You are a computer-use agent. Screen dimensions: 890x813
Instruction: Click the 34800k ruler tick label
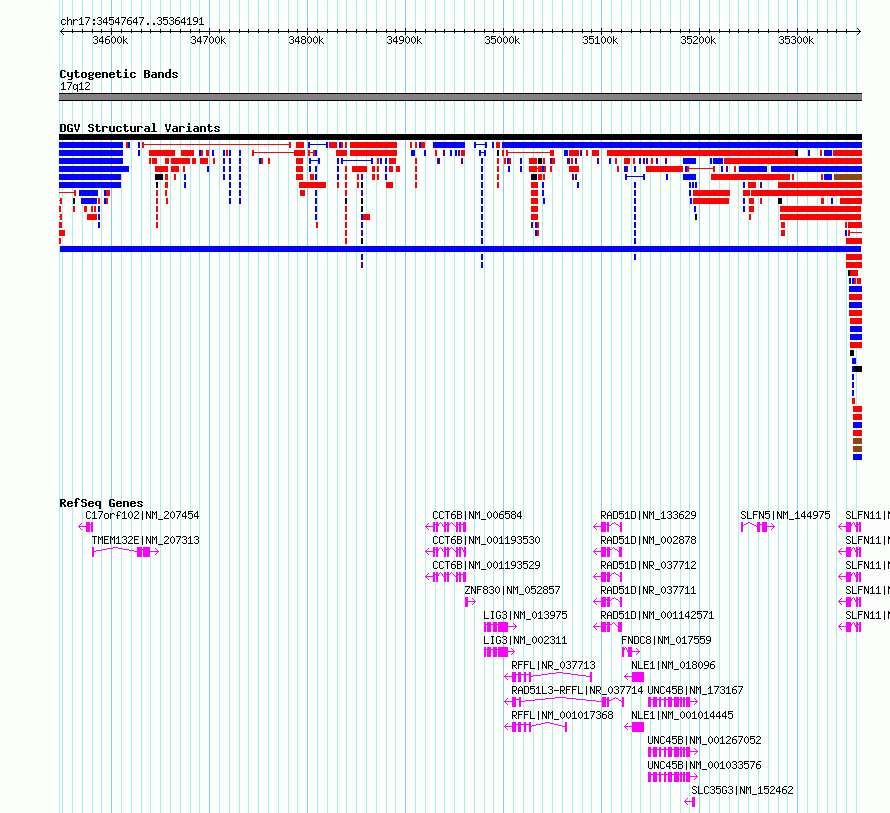(x=307, y=40)
